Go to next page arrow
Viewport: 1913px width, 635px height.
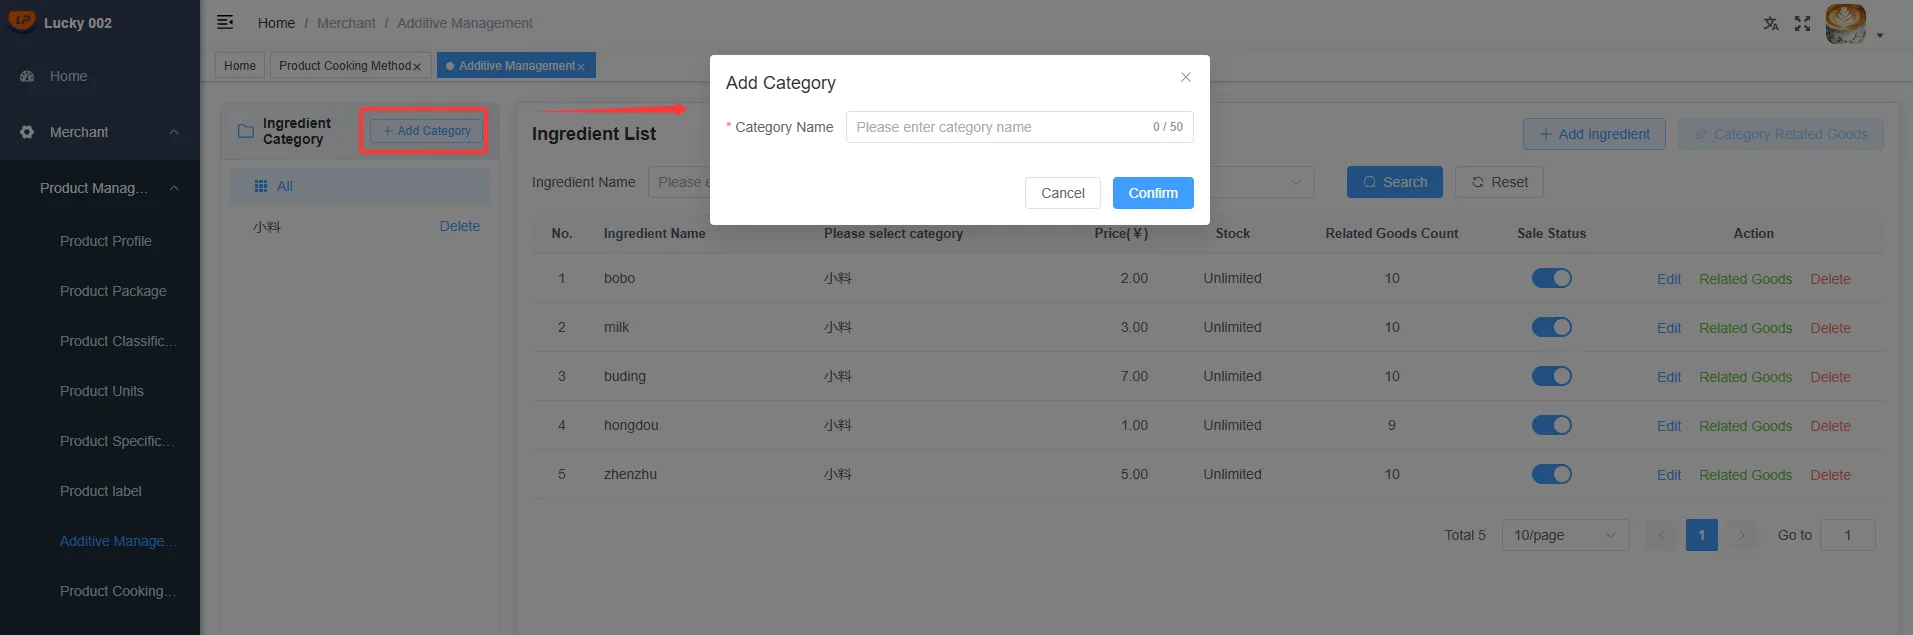[1742, 535]
